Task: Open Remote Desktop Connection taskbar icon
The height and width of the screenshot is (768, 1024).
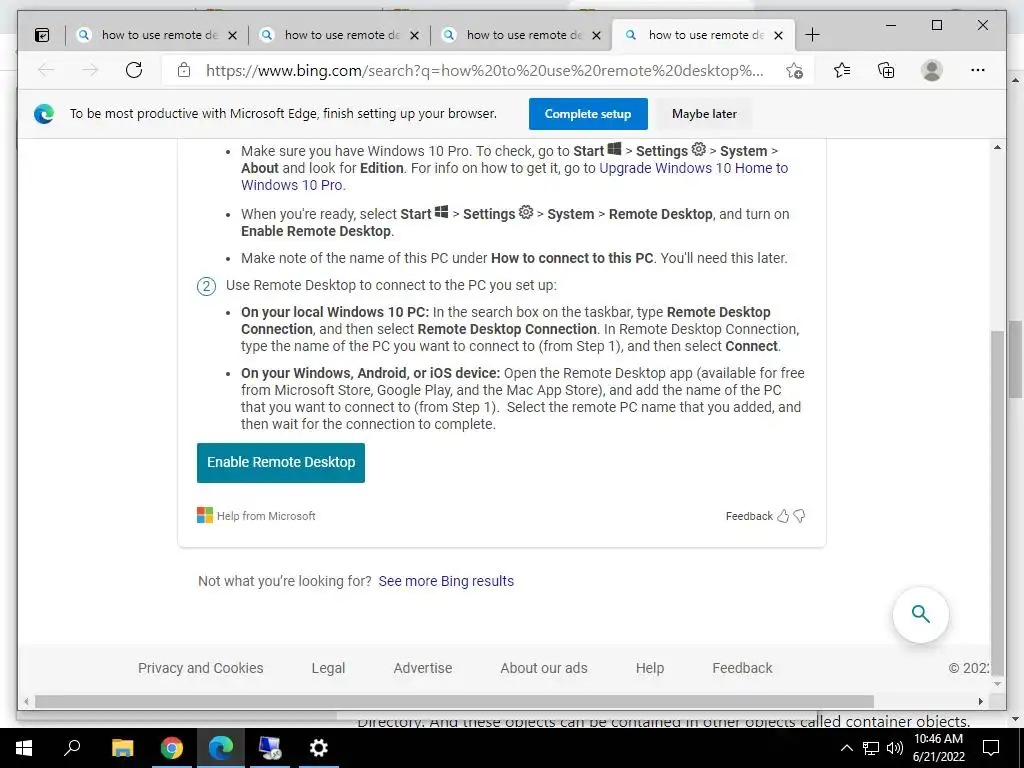Action: 270,748
